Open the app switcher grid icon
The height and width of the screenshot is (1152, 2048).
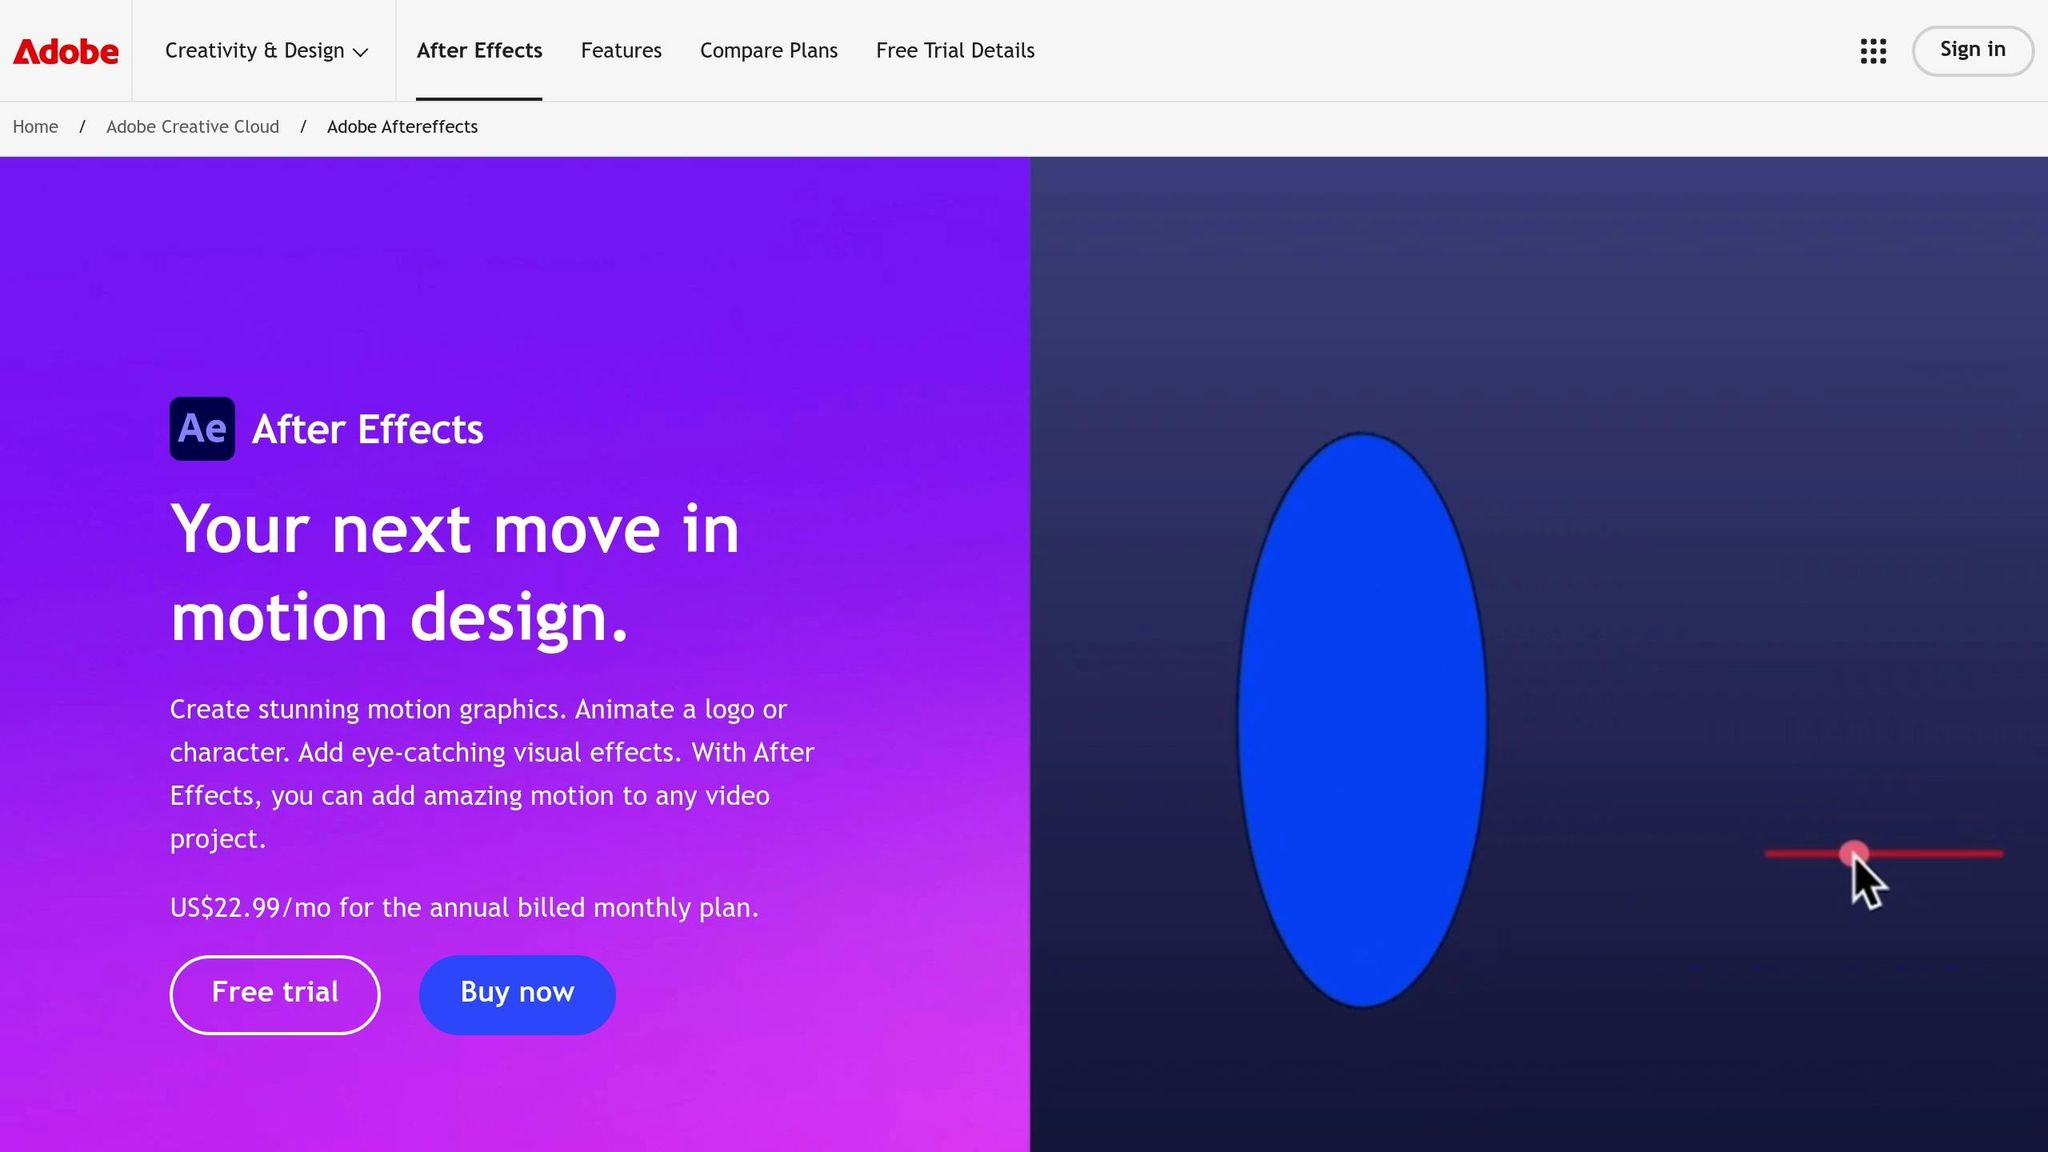click(x=1873, y=51)
